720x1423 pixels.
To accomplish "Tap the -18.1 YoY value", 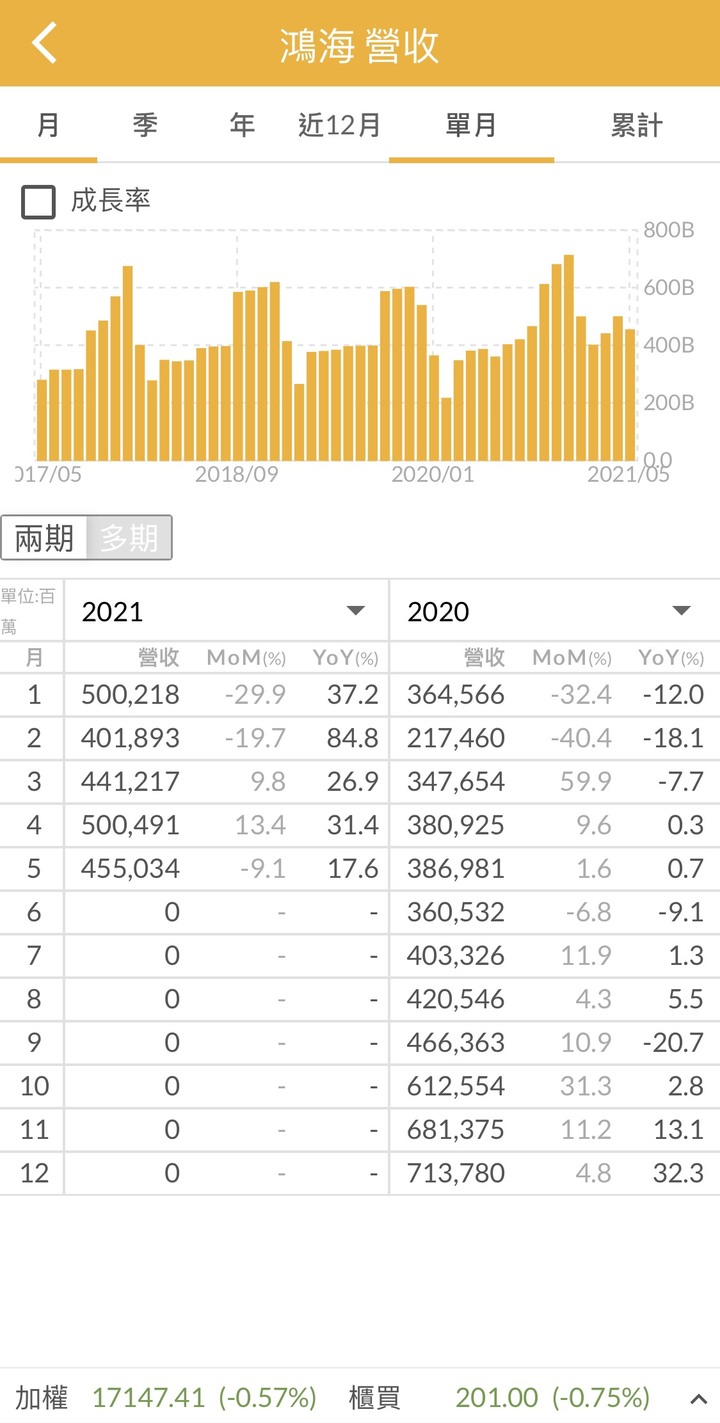I will point(675,738).
